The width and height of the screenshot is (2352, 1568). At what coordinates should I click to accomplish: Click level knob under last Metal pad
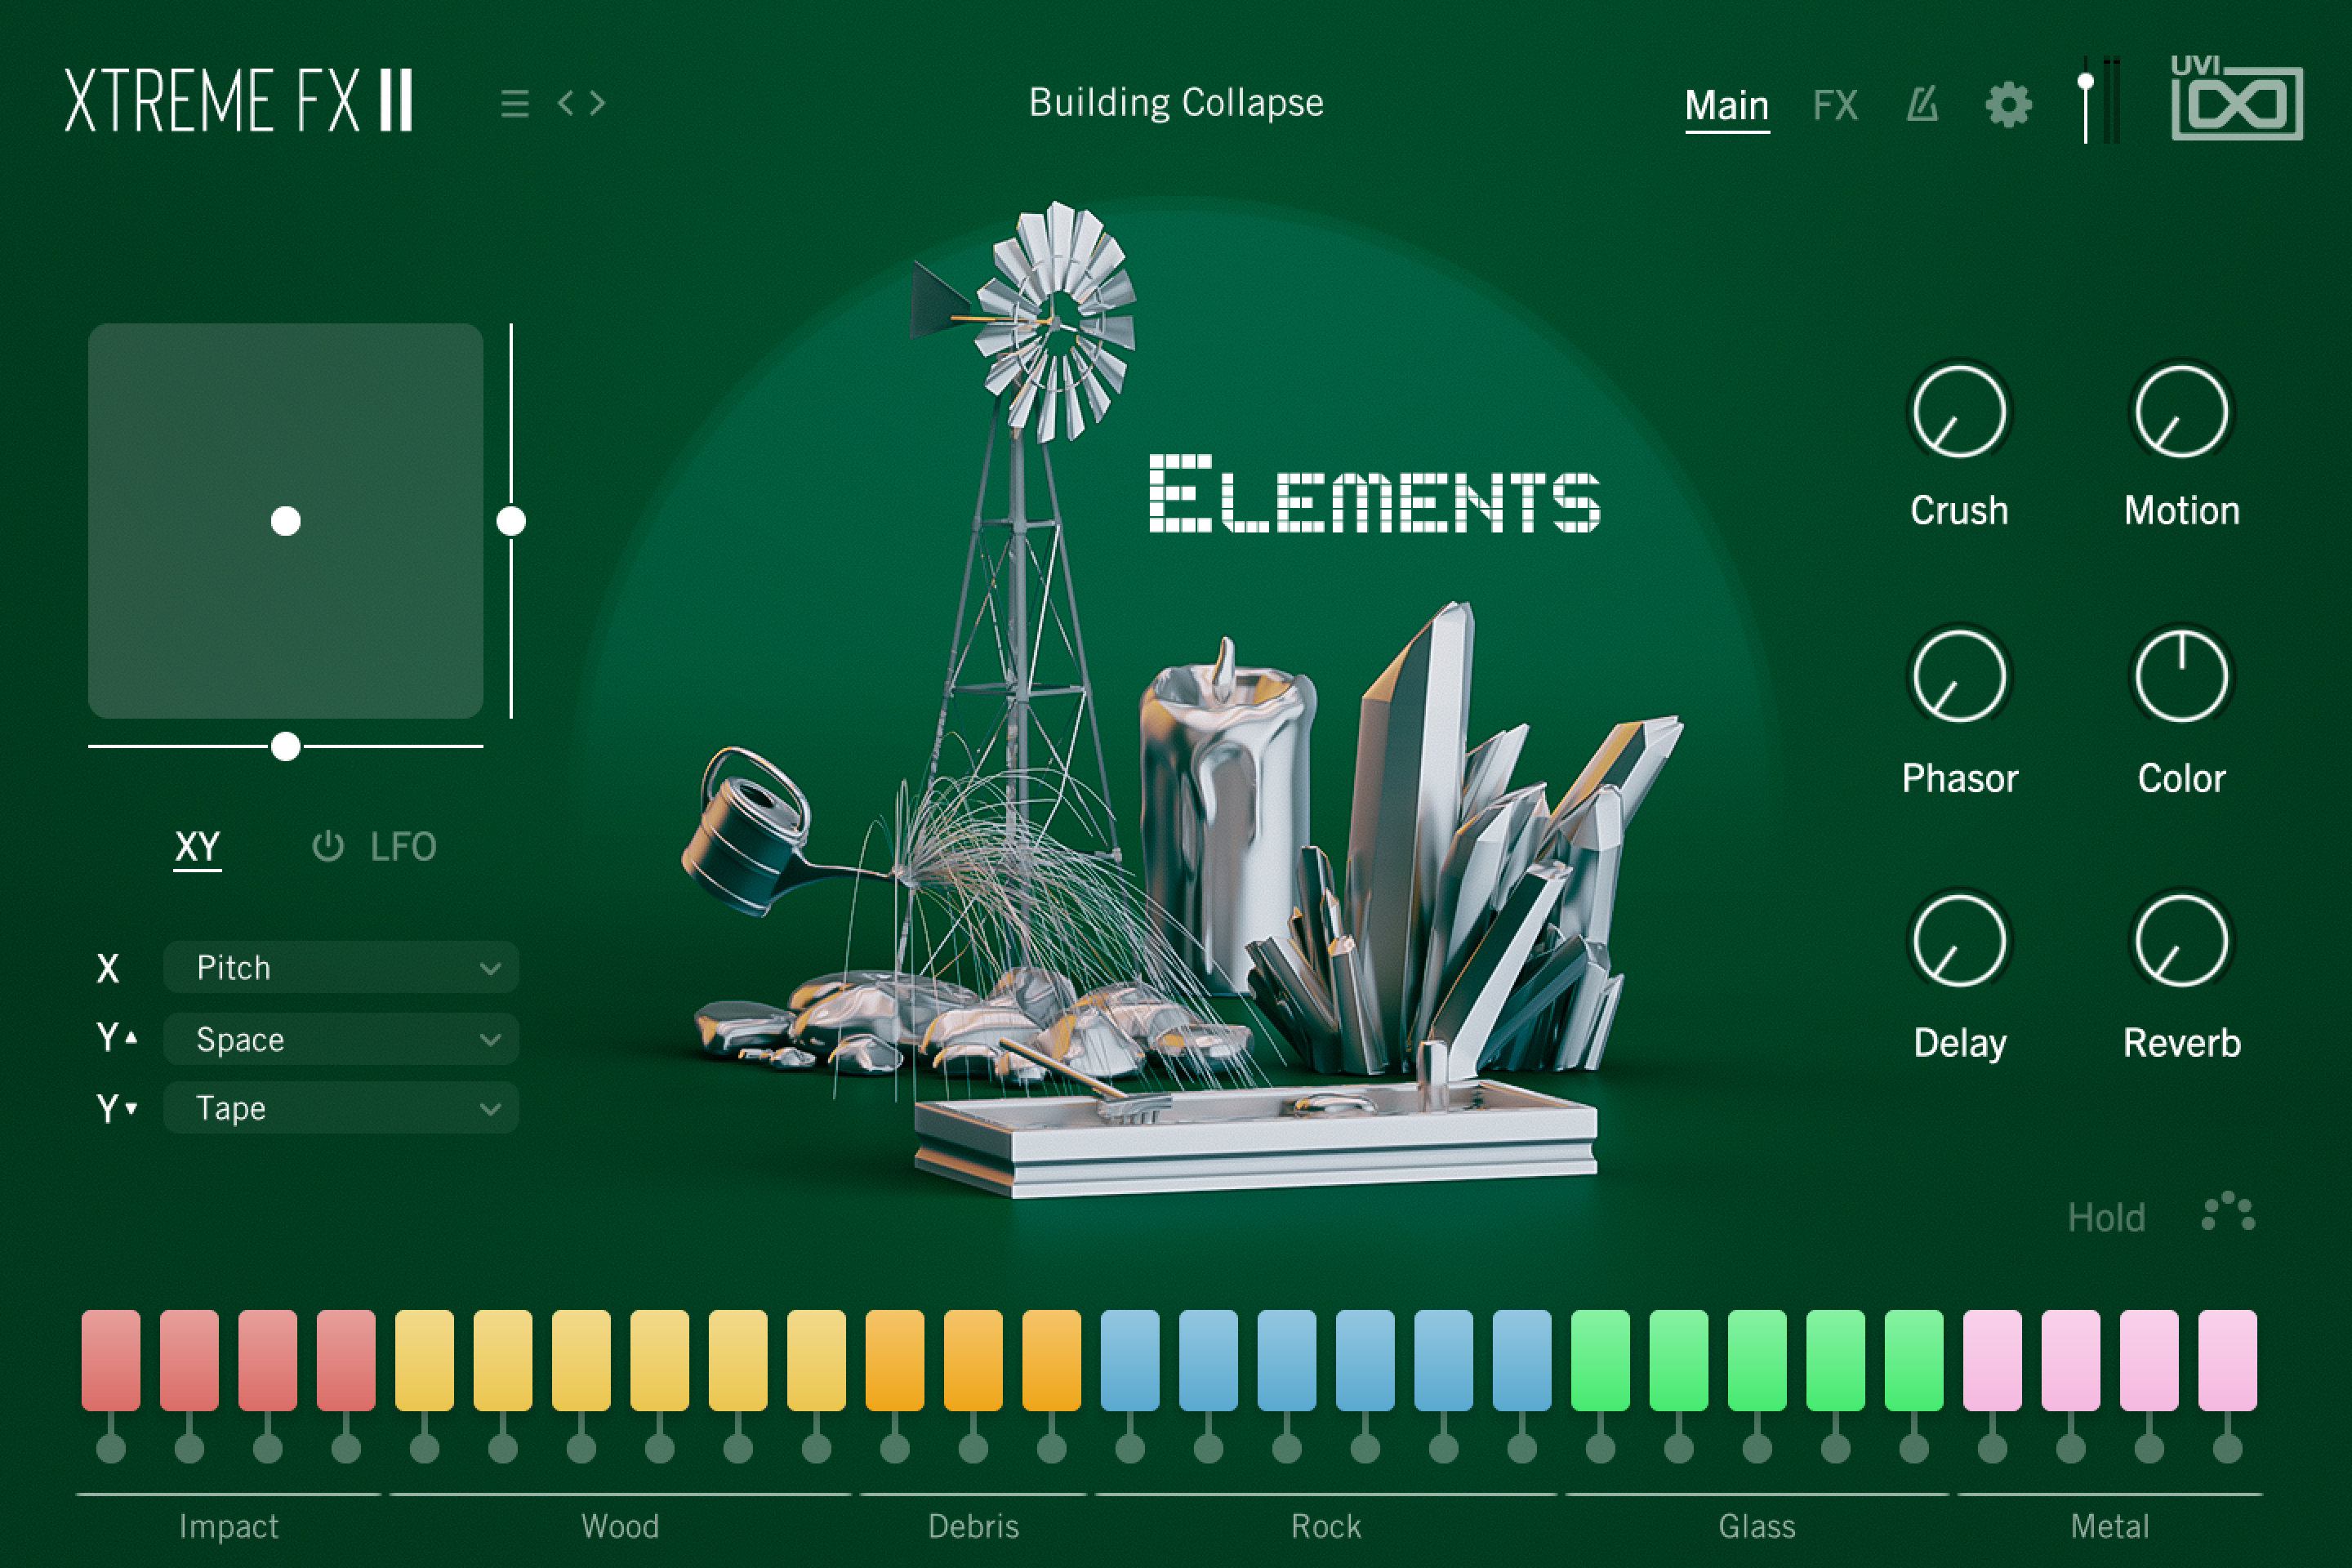click(2227, 1447)
